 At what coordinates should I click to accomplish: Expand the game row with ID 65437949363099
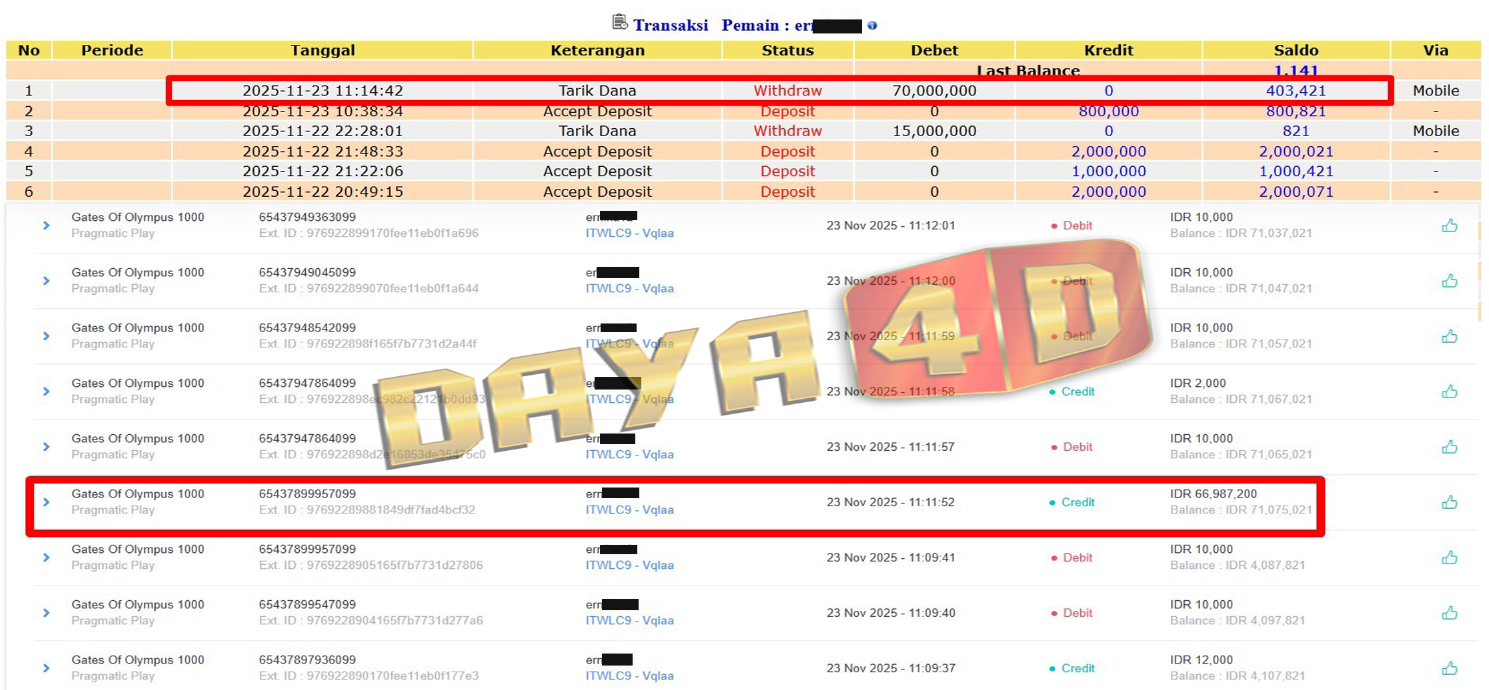click(x=46, y=226)
